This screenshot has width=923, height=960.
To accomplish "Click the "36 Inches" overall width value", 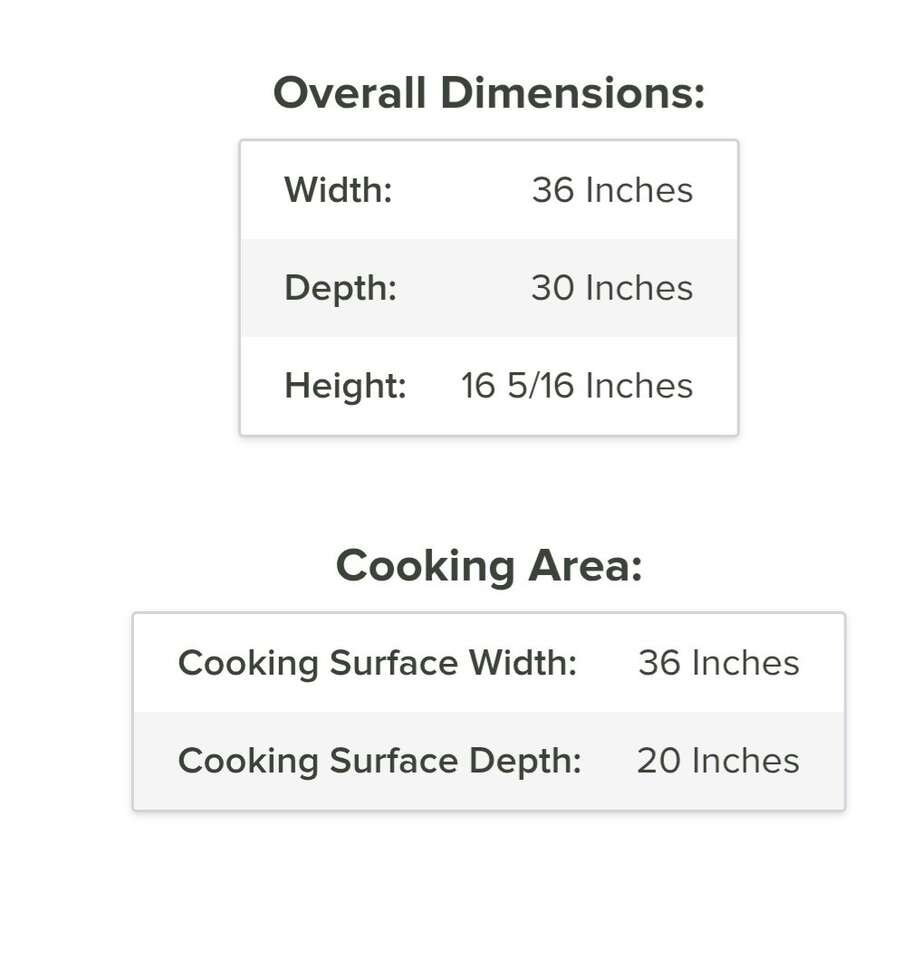I will coord(612,190).
